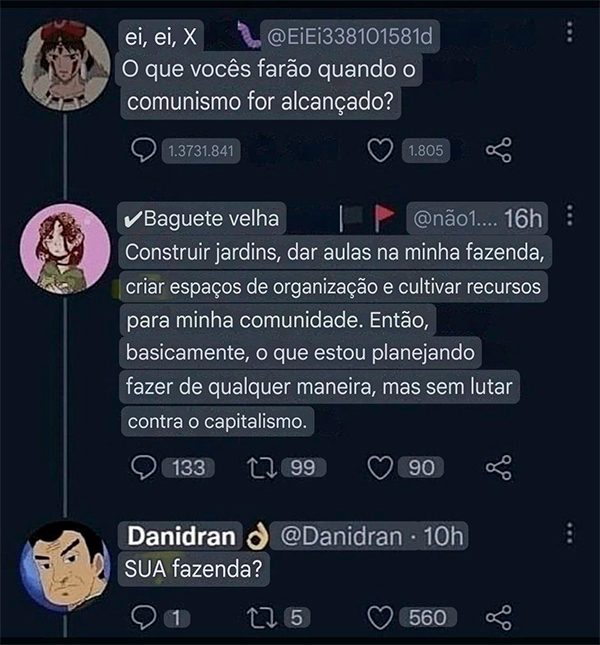Retweet Danidran's tweet with 5 retweets
The height and width of the screenshot is (645, 600).
click(x=262, y=618)
